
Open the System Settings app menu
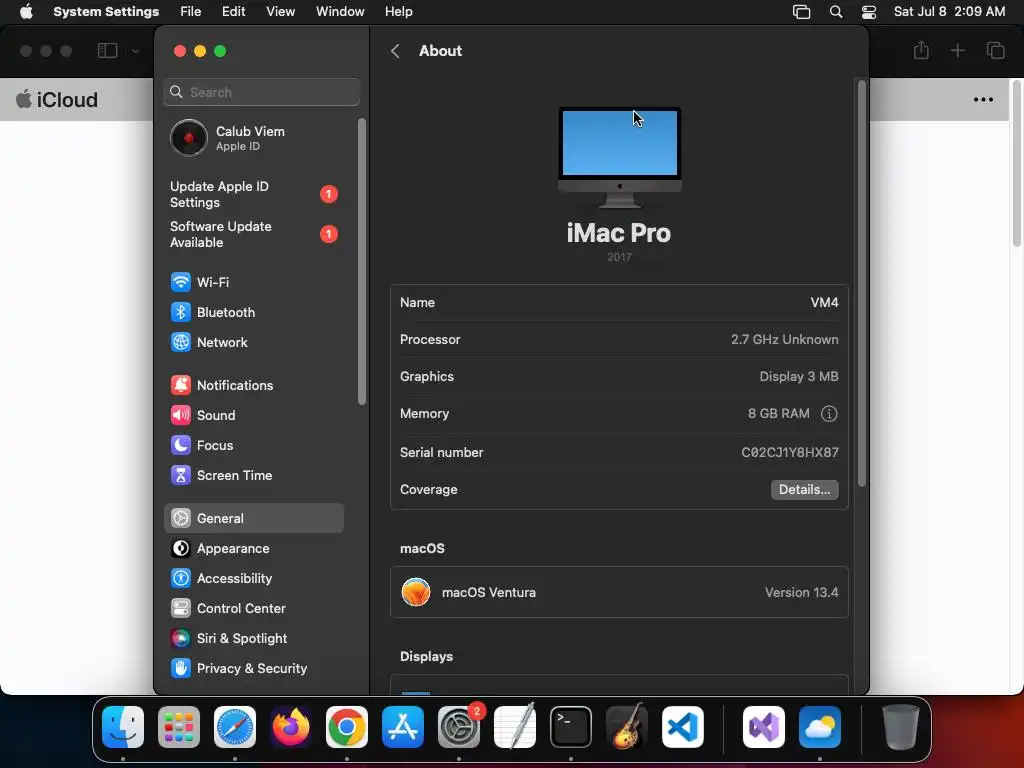(106, 12)
